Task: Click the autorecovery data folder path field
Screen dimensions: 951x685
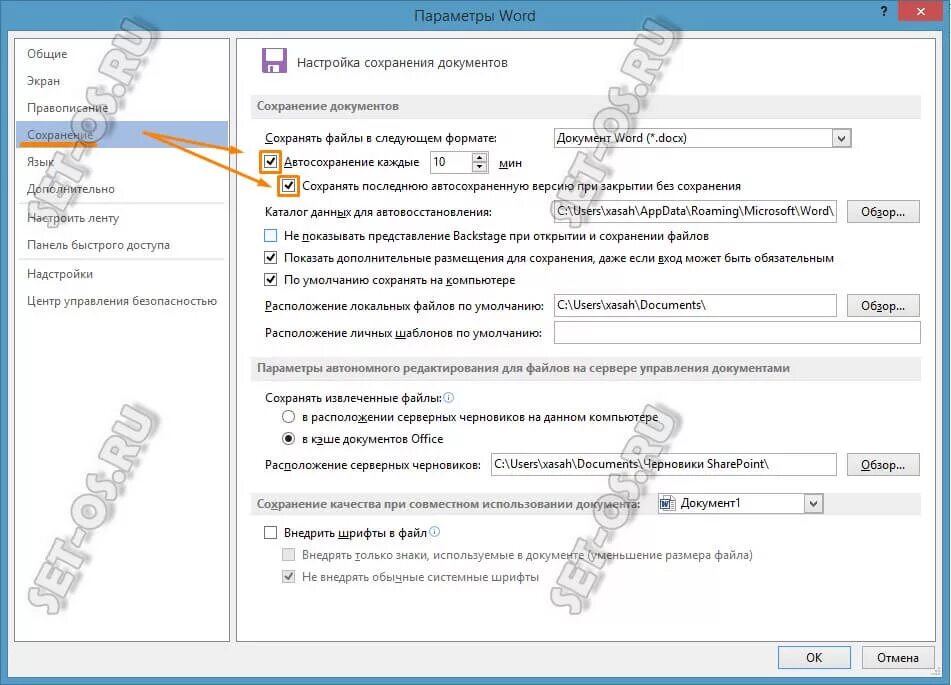Action: (695, 211)
